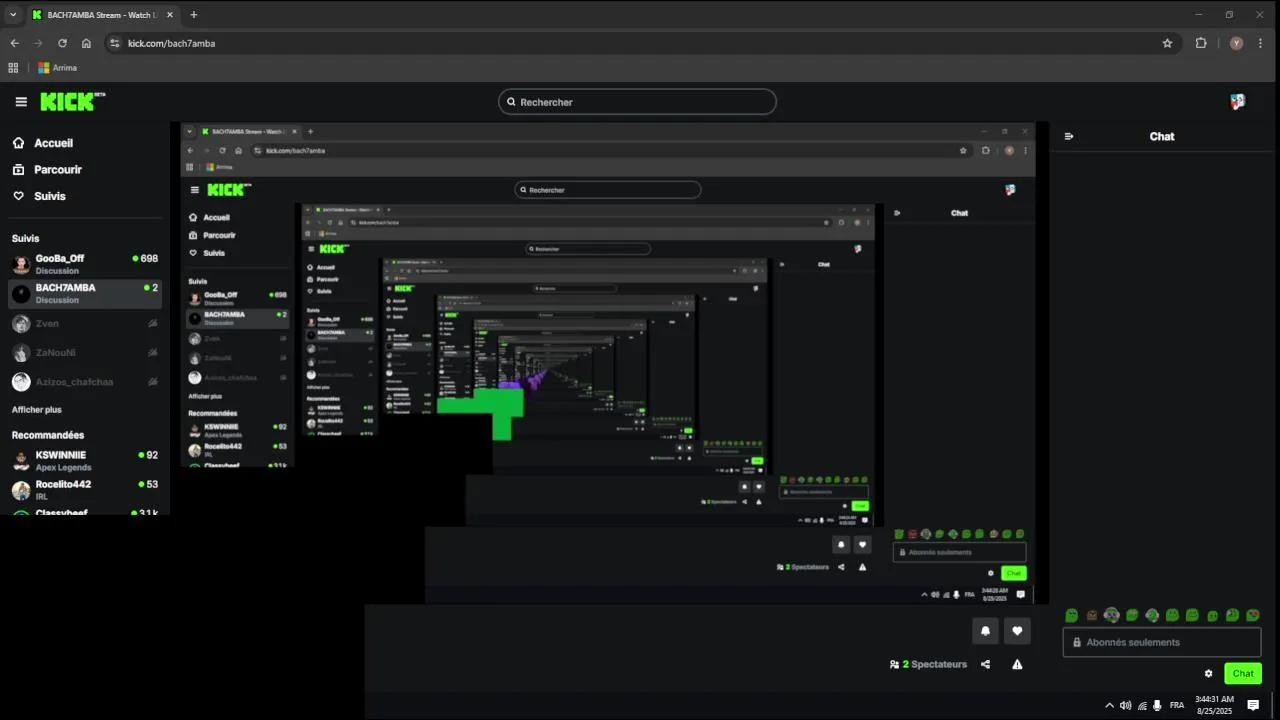Open the Chrome profile avatar

click(x=1236, y=43)
